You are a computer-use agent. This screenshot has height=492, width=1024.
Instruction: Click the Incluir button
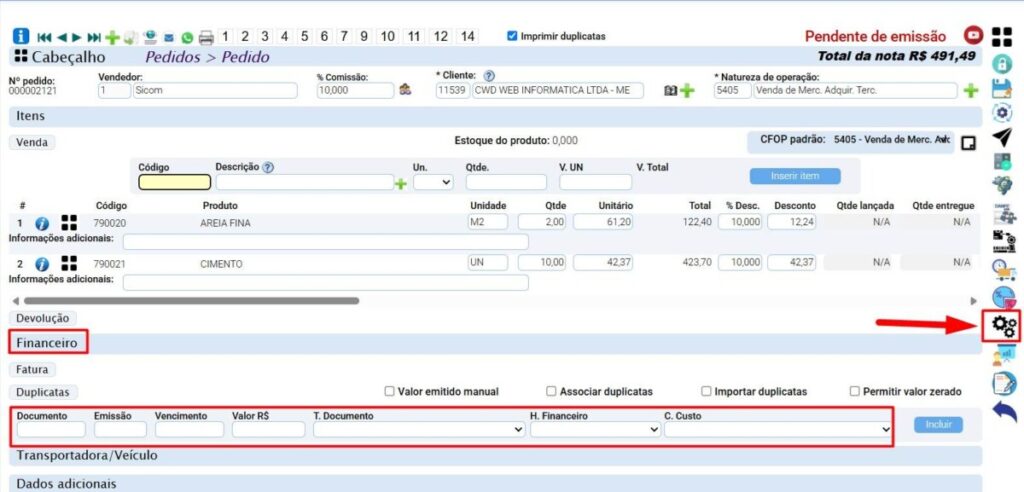(938, 425)
